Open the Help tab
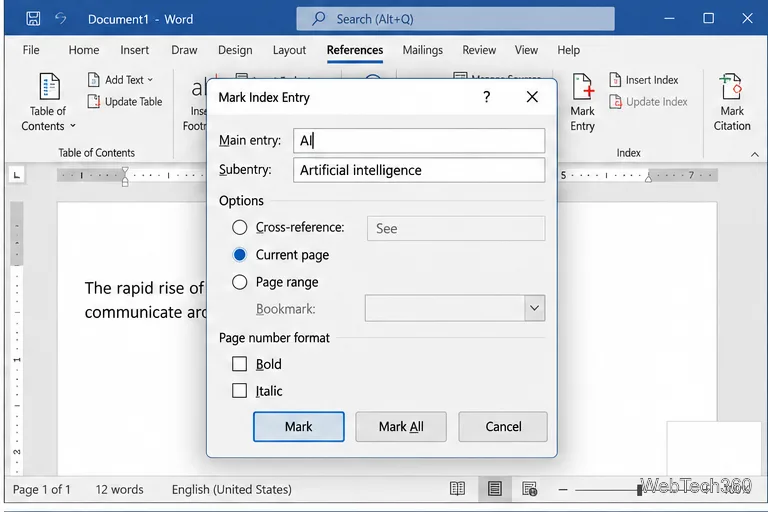The image size is (768, 512). point(568,50)
